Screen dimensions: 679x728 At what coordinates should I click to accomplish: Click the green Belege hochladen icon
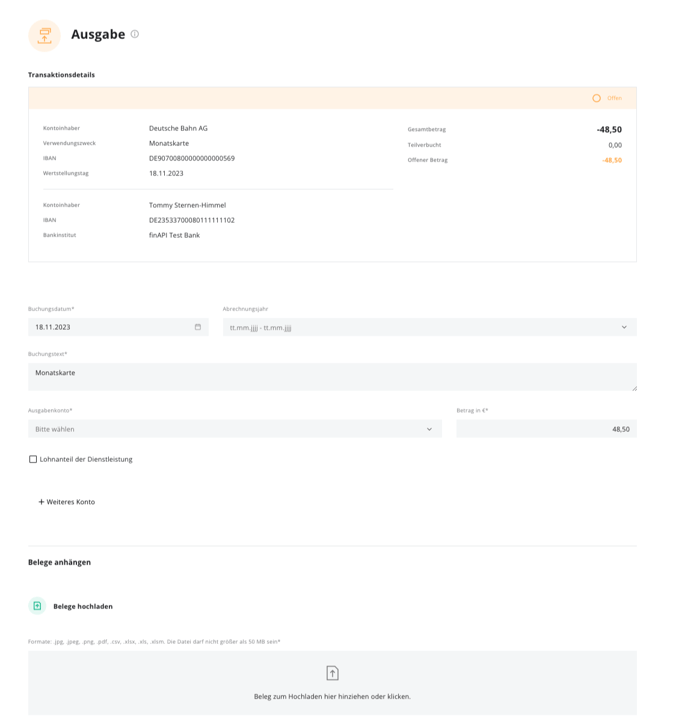click(x=37, y=606)
